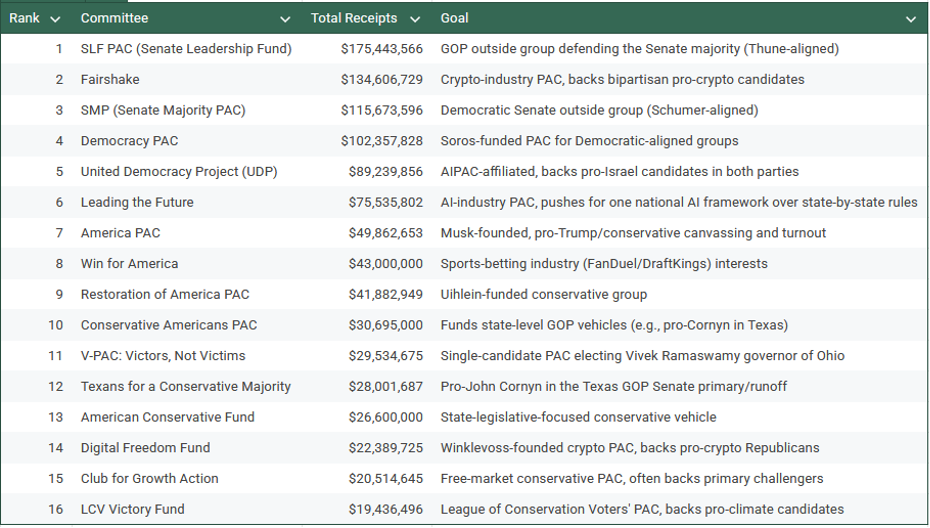The width and height of the screenshot is (930, 528).
Task: Select League of Conservation Voters' goal cell
Action: point(680,510)
